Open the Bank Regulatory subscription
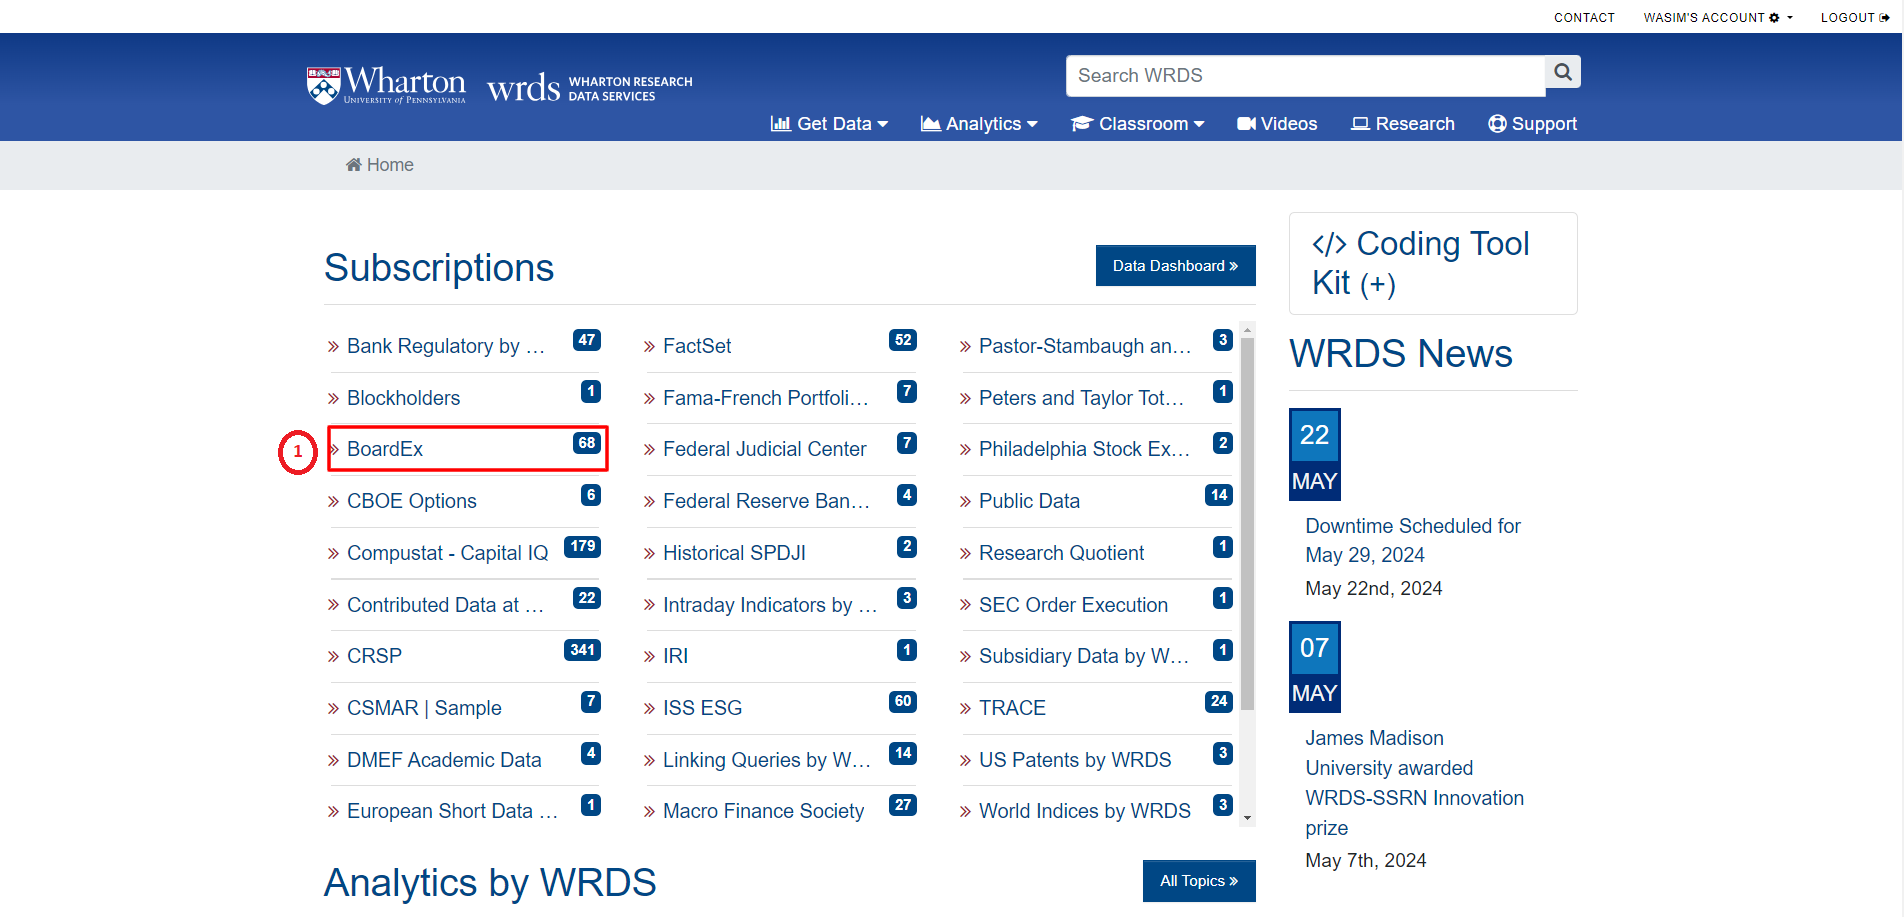The width and height of the screenshot is (1904, 917). (446, 346)
